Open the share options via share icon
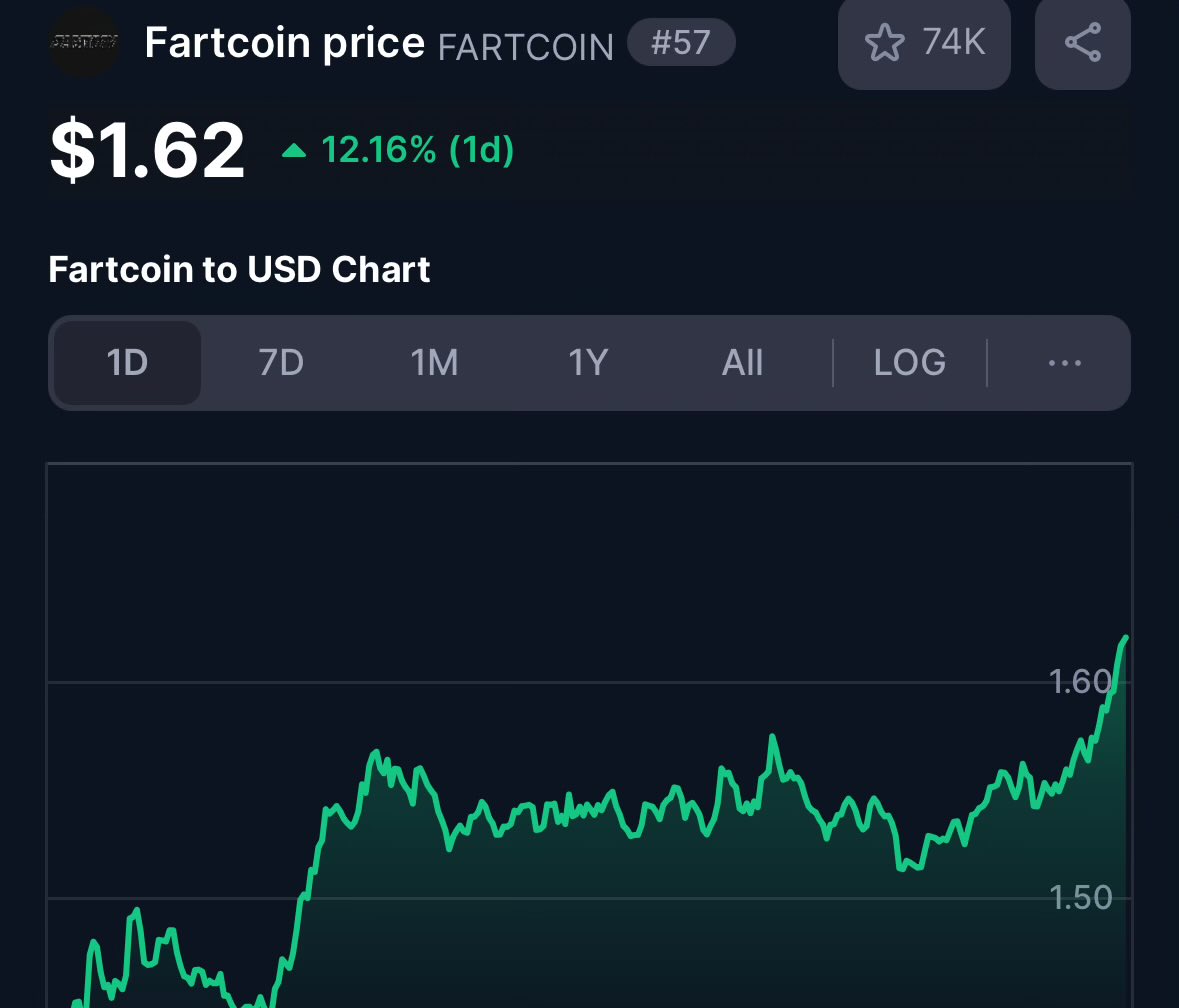 [x=1082, y=43]
